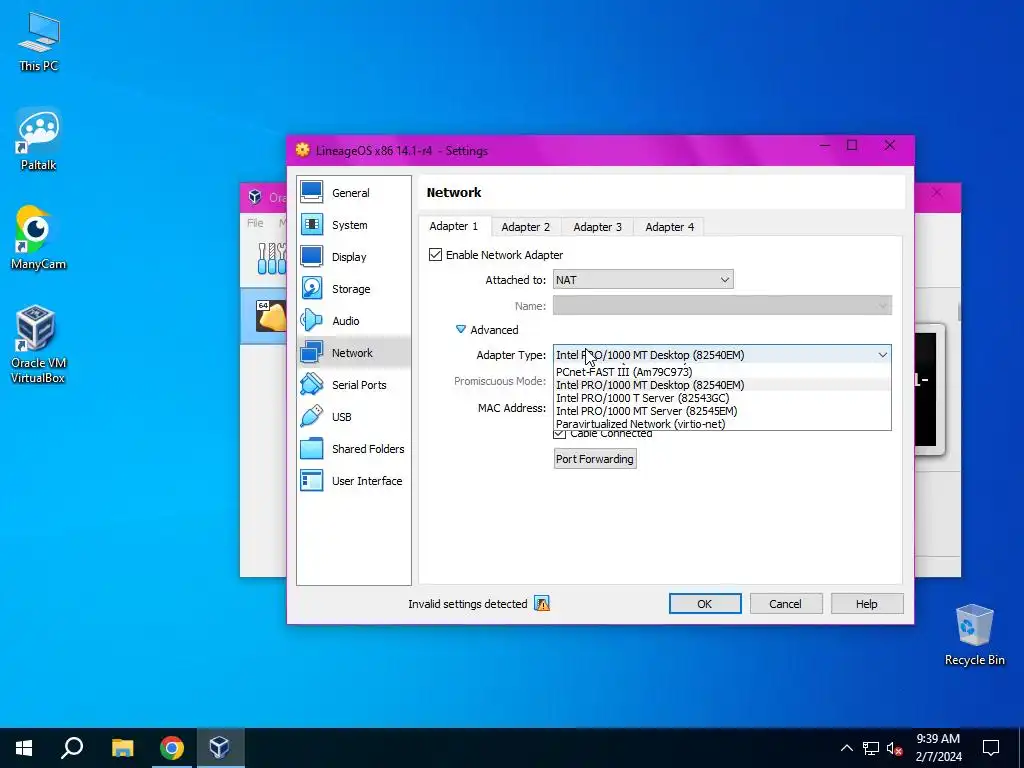Collapse the Advanced section triangle
Image resolution: width=1024 pixels, height=768 pixels.
460,330
